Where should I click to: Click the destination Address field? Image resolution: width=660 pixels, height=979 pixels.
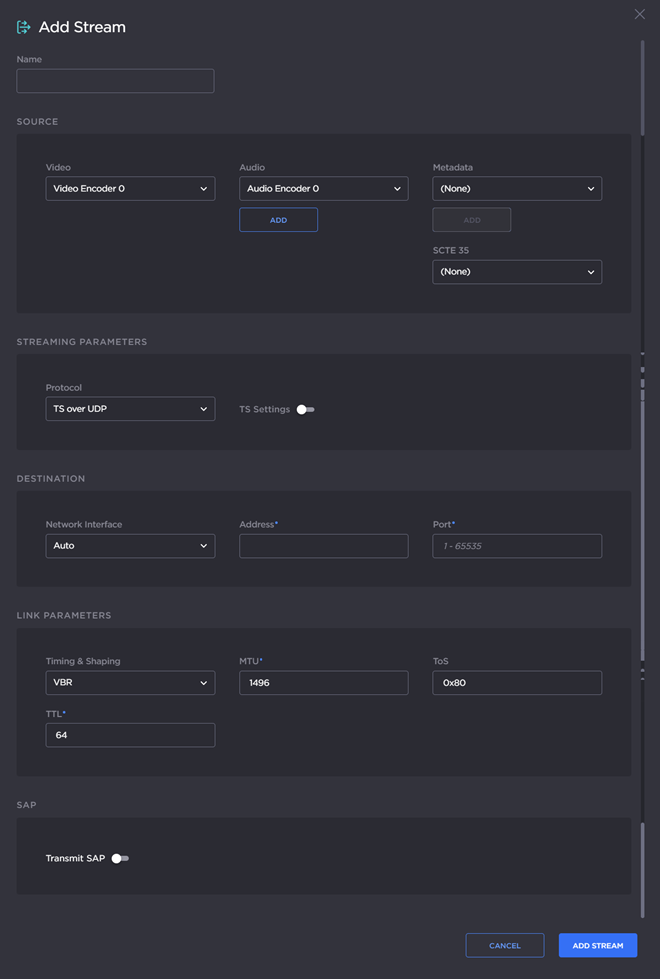pos(323,545)
